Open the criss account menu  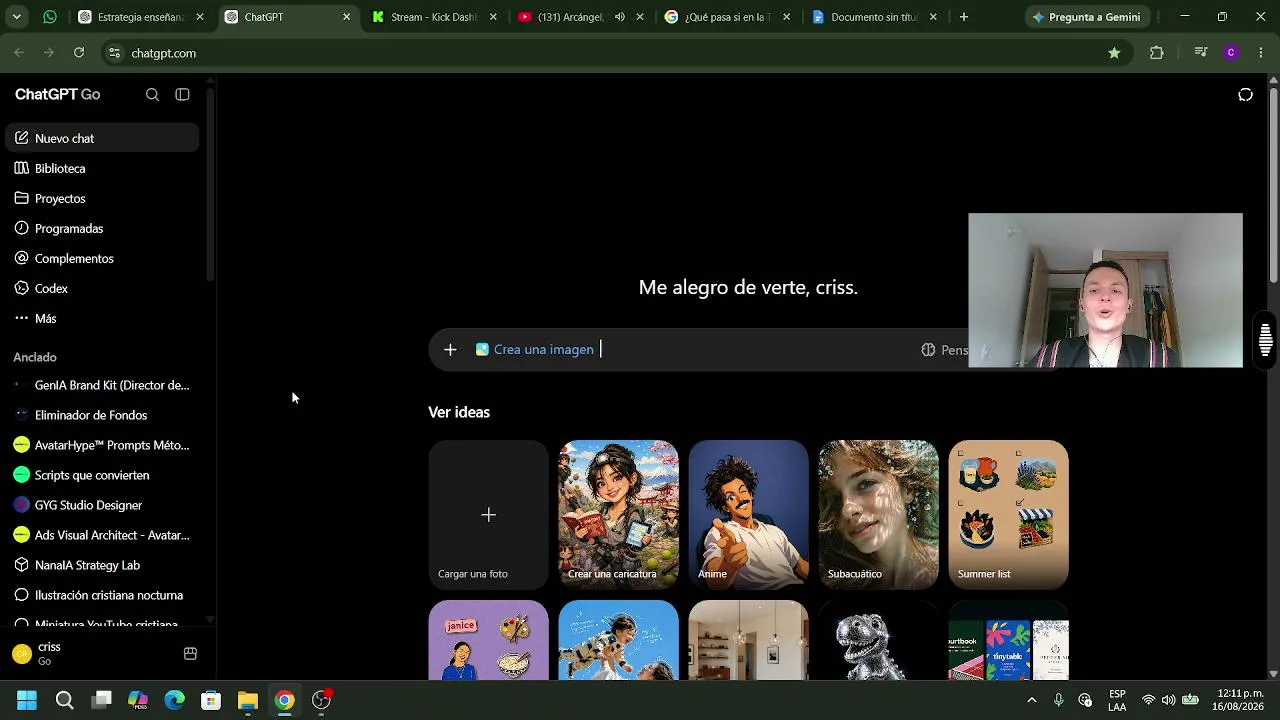point(90,654)
